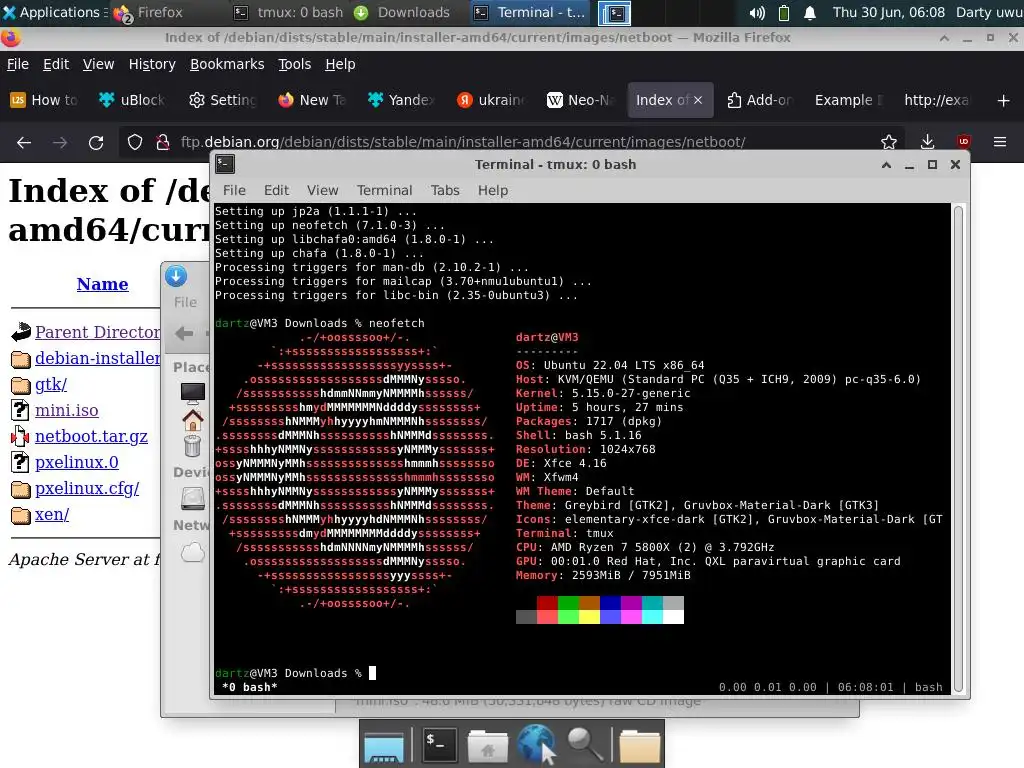Open the rightmost folder icon in dock
1024x768 pixels.
click(639, 746)
